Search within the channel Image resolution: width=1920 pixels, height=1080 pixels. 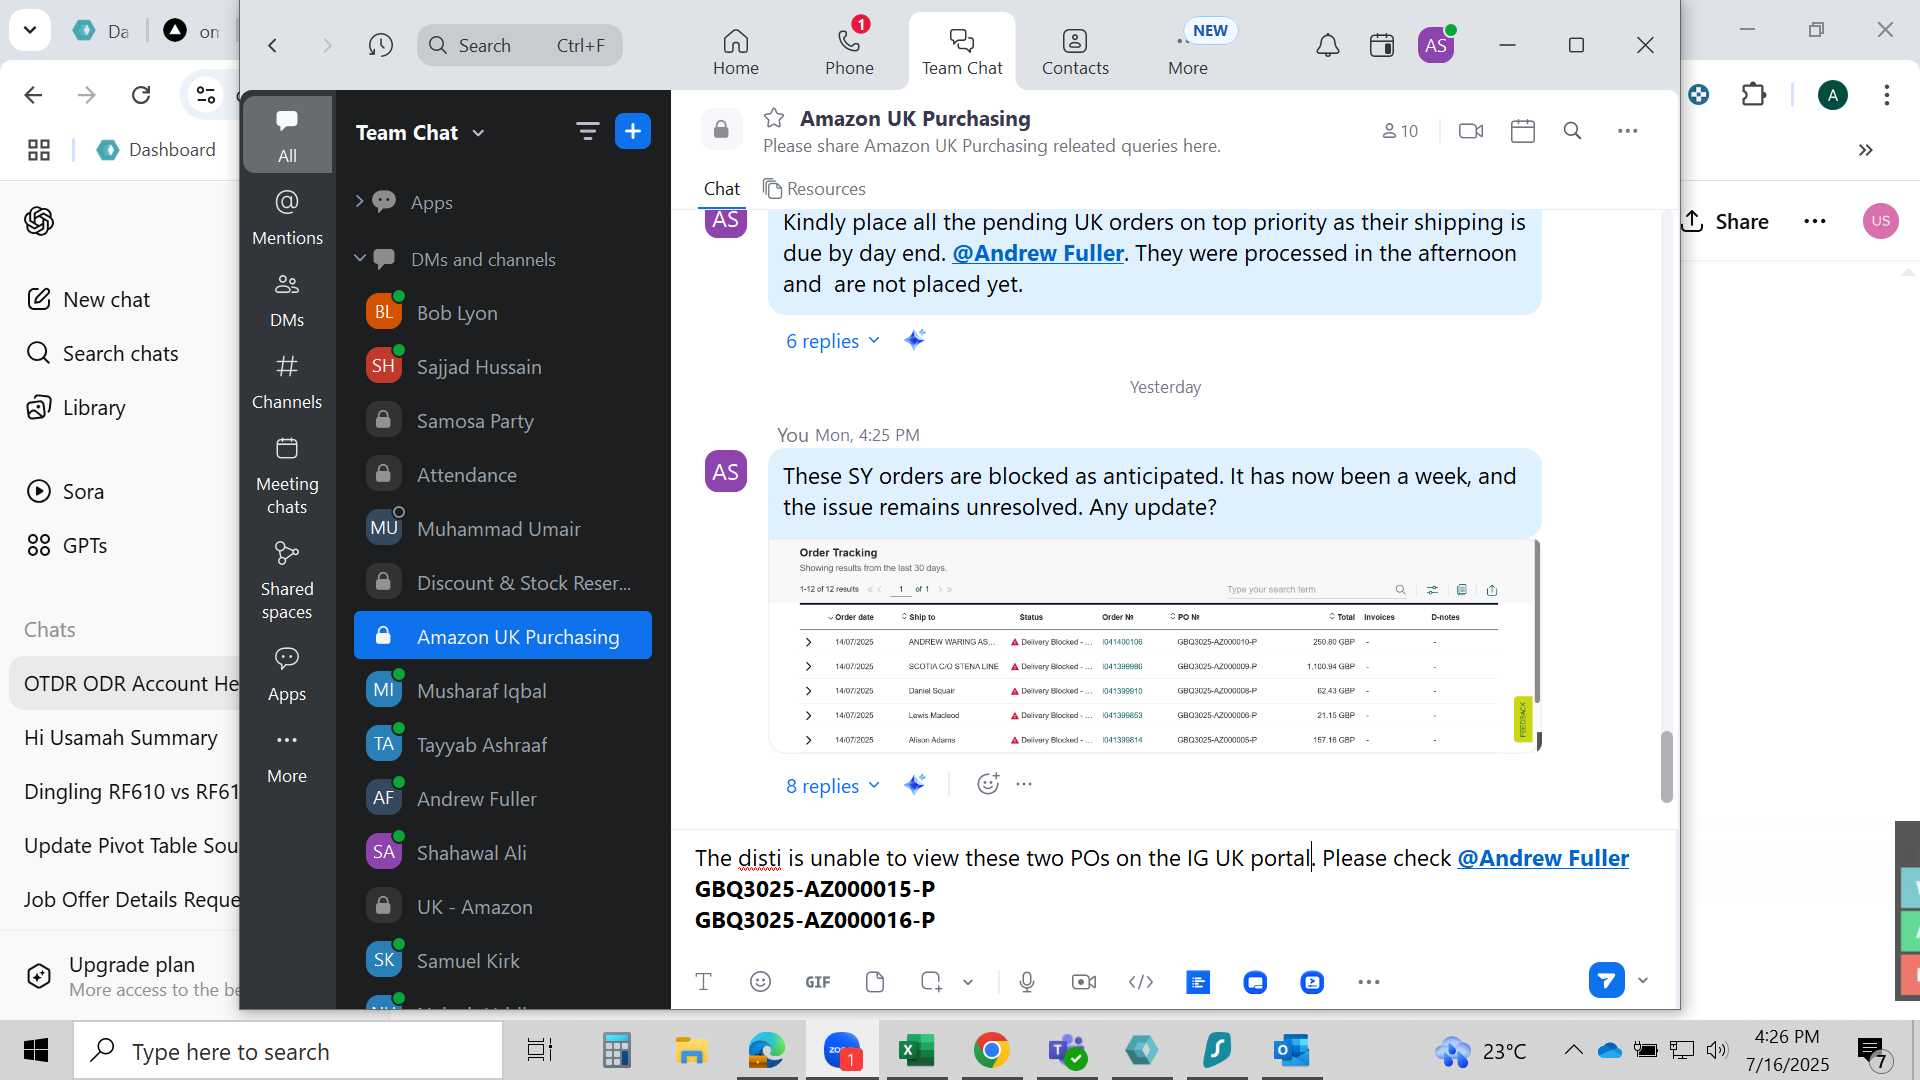[x=1572, y=131]
